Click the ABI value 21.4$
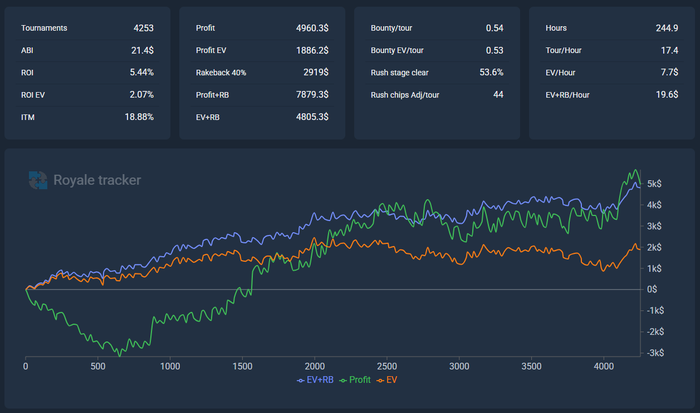The height and width of the screenshot is (413, 700). pos(142,50)
